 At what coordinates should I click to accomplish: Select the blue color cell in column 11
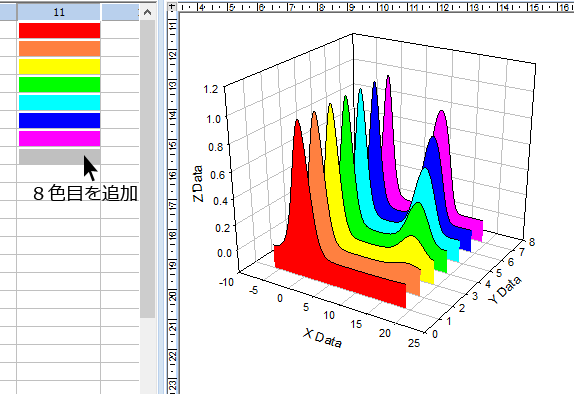pyautogui.click(x=59, y=120)
